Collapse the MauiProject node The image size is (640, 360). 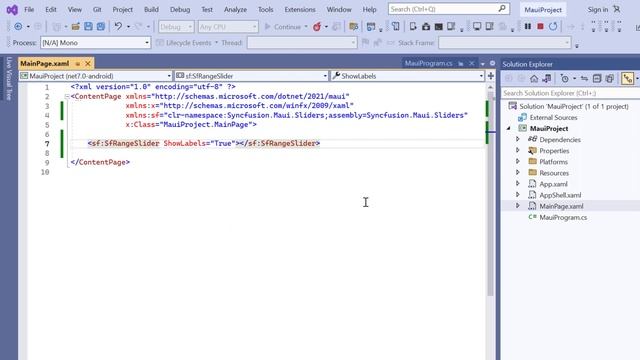pyautogui.click(x=509, y=129)
